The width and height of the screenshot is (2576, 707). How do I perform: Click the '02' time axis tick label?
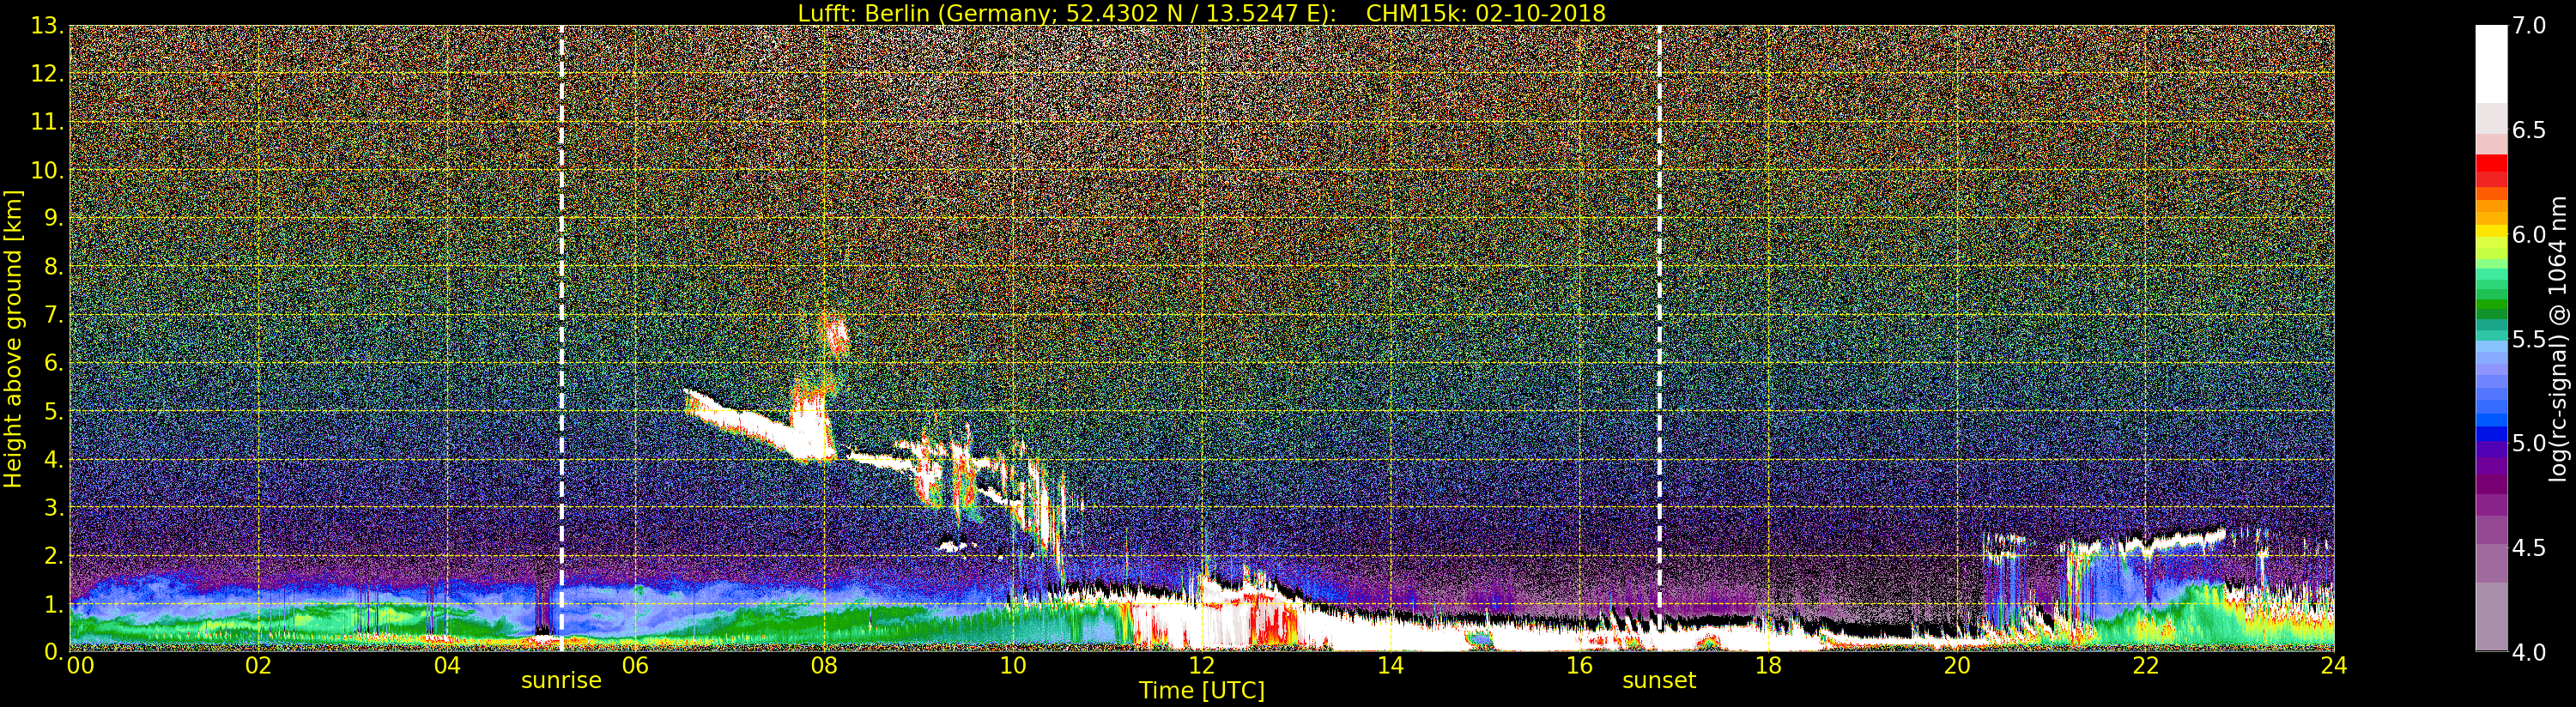point(258,665)
